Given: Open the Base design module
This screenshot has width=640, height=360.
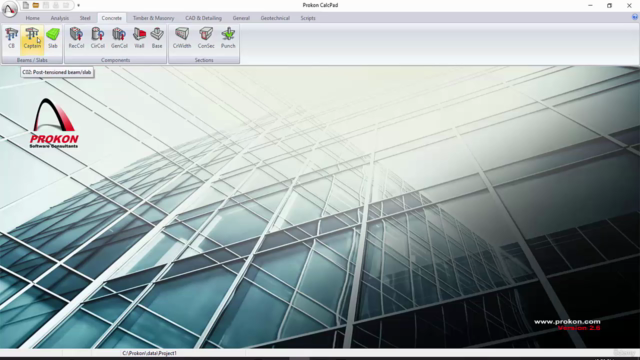Looking at the screenshot, I should click(157, 38).
